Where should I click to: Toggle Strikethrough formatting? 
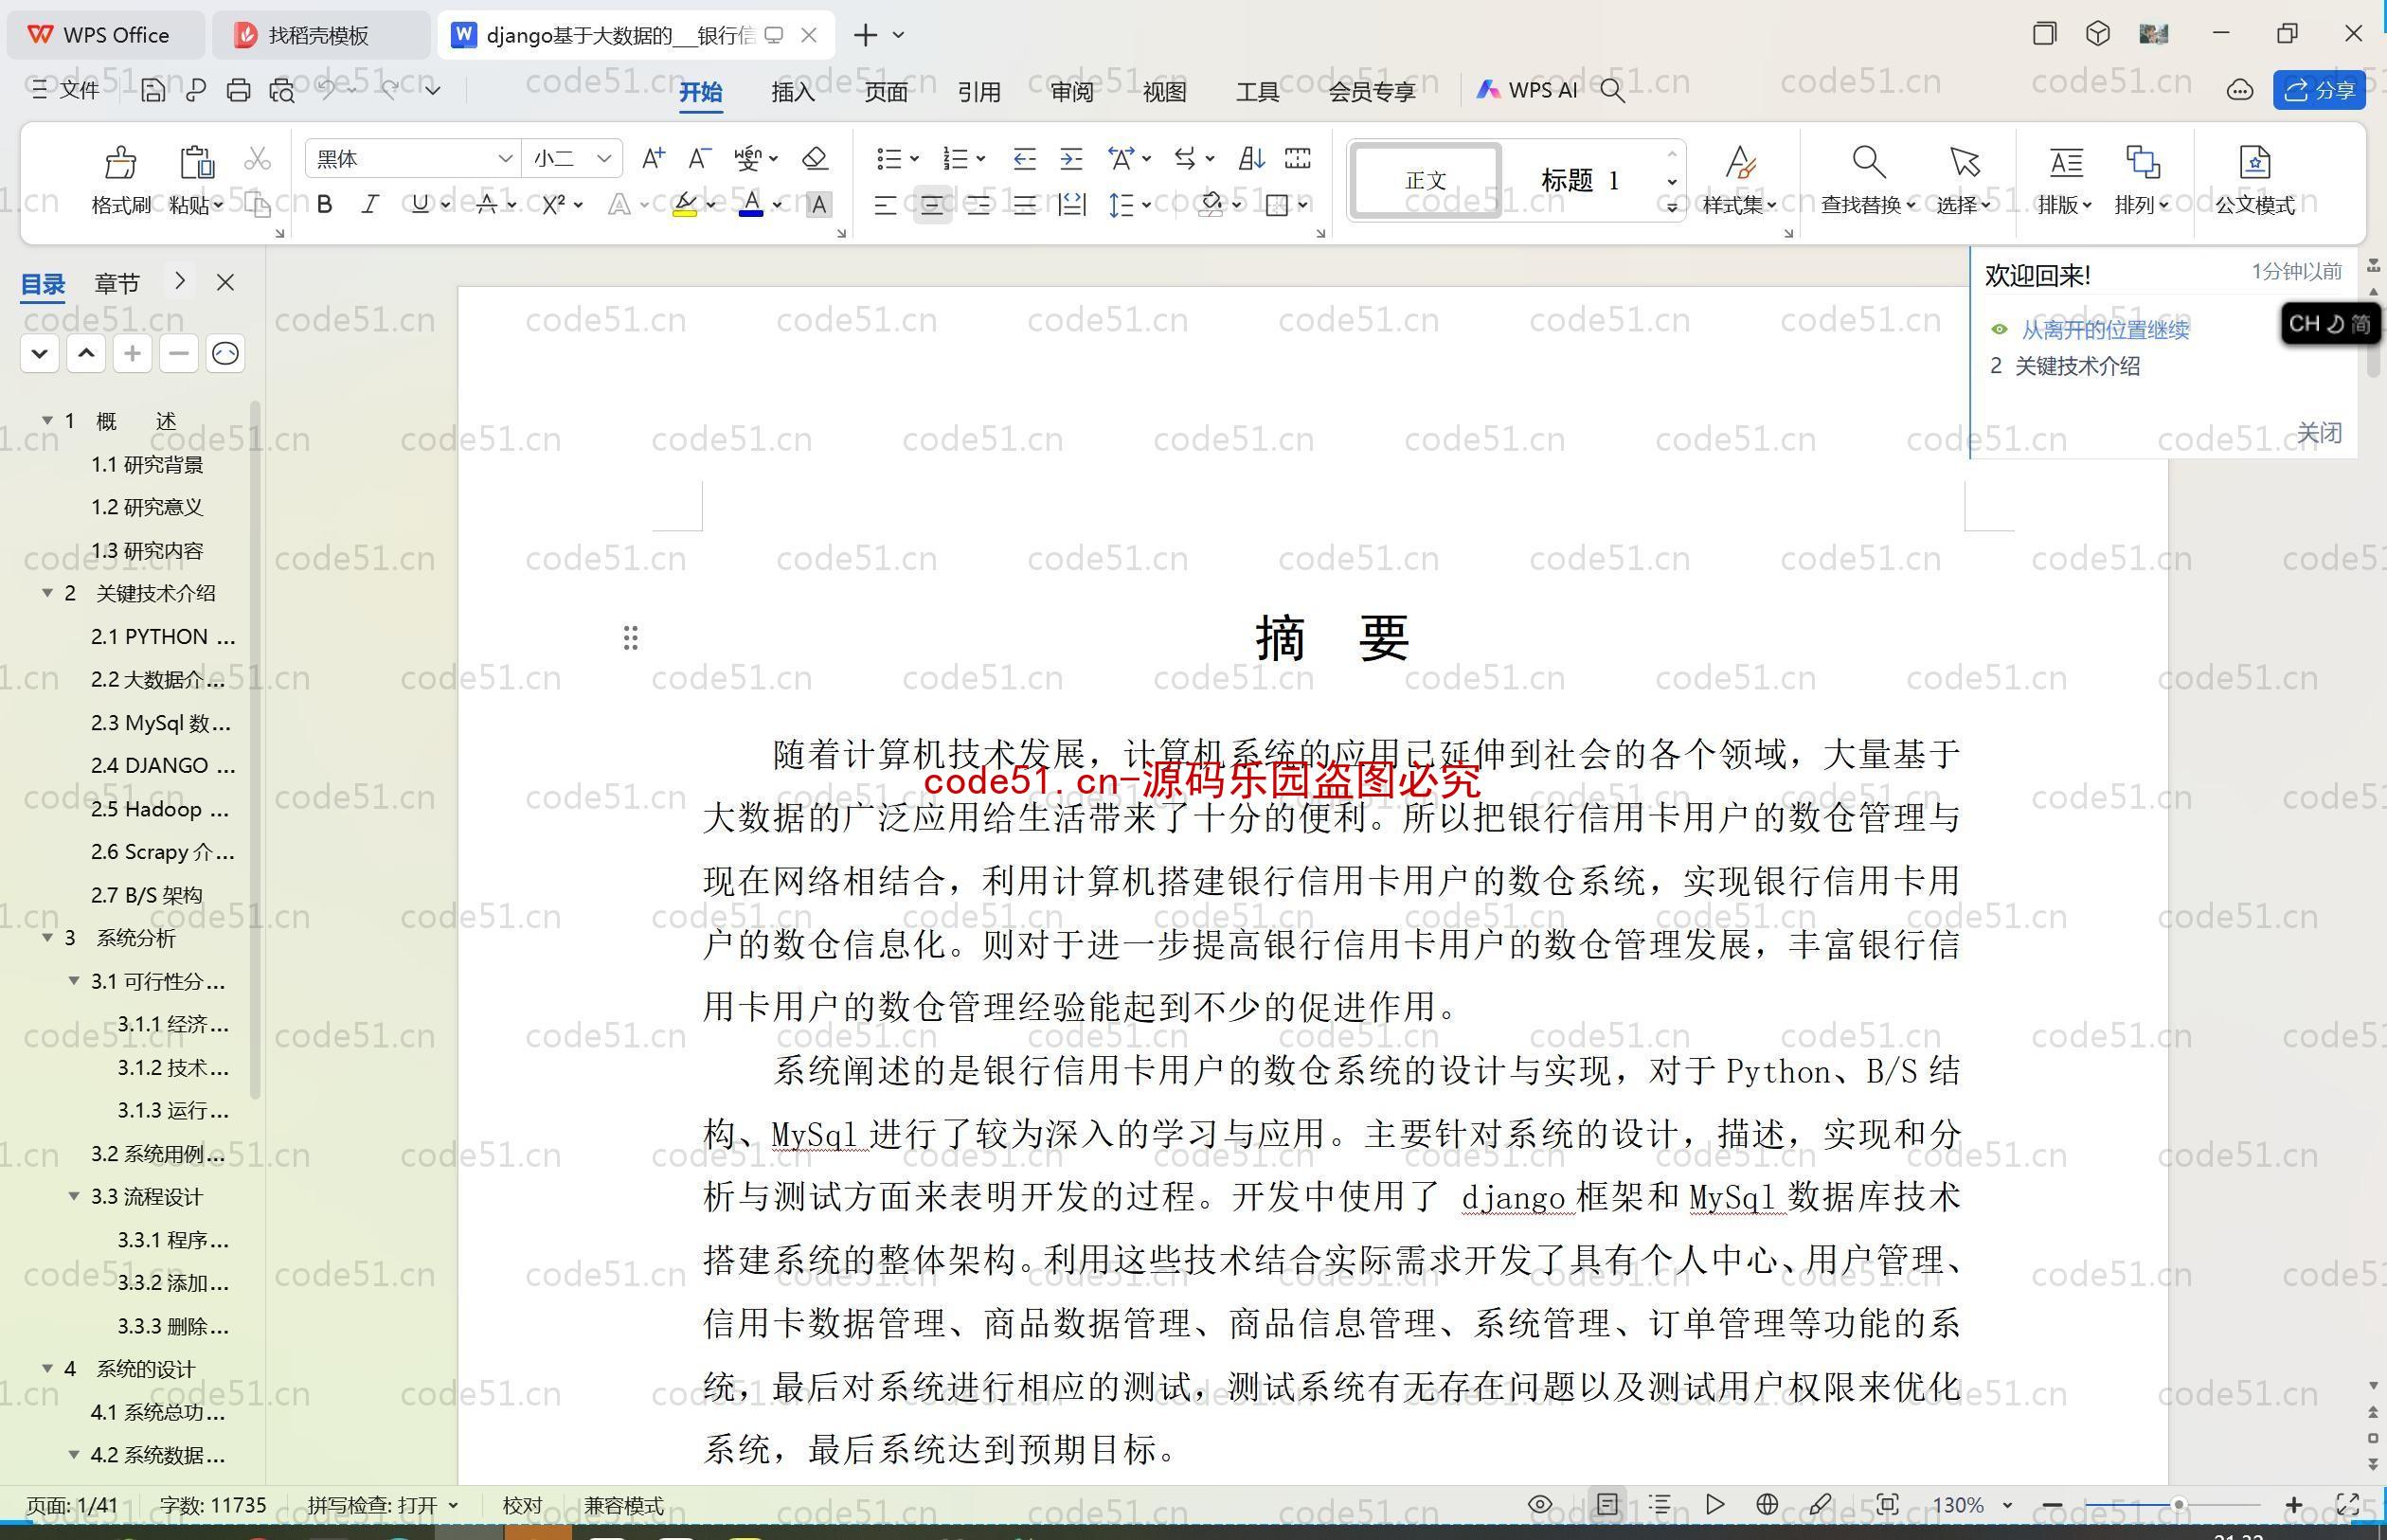tap(486, 204)
